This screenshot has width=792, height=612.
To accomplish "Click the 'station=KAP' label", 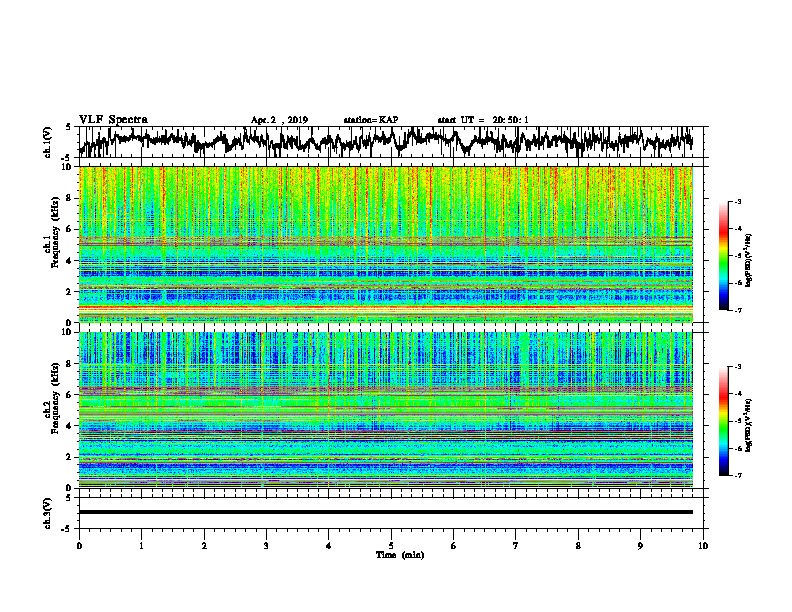I will [371, 120].
